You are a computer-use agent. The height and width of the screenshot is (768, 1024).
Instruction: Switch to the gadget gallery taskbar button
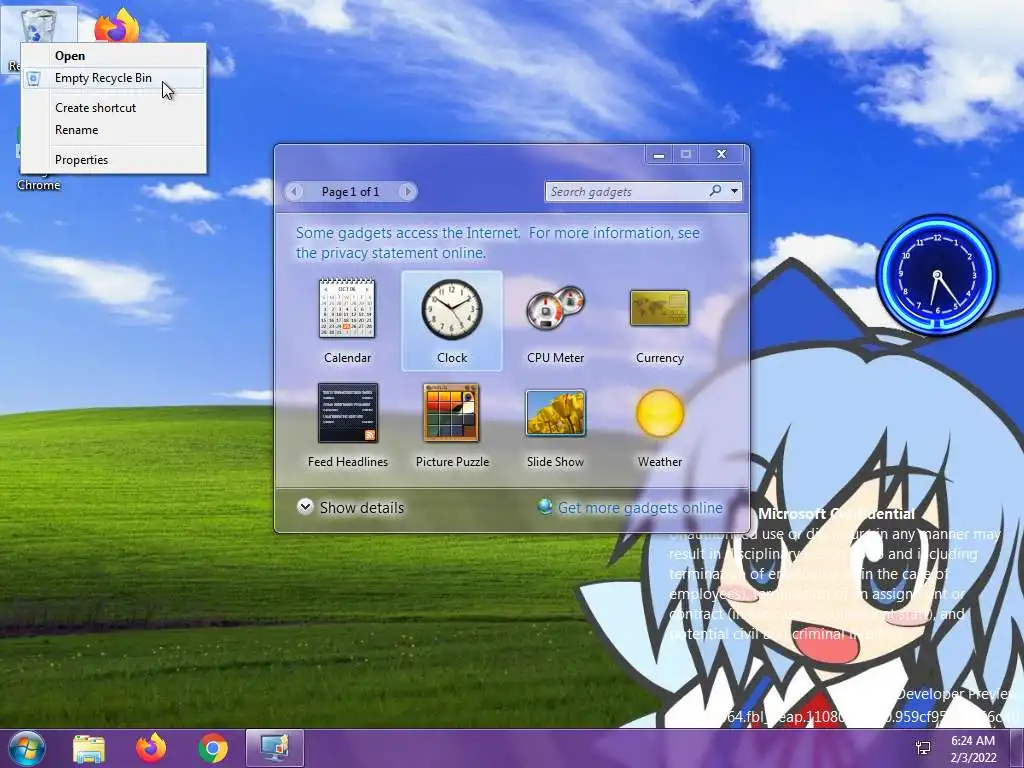click(x=275, y=748)
